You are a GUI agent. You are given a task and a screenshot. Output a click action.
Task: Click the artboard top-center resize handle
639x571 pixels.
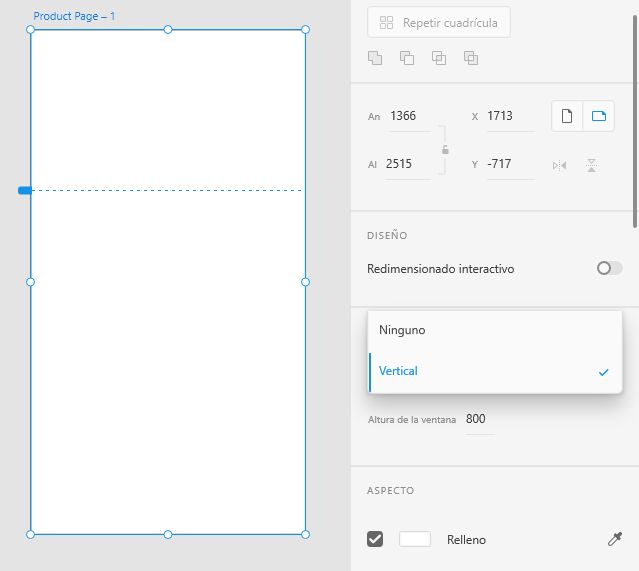[x=168, y=29]
